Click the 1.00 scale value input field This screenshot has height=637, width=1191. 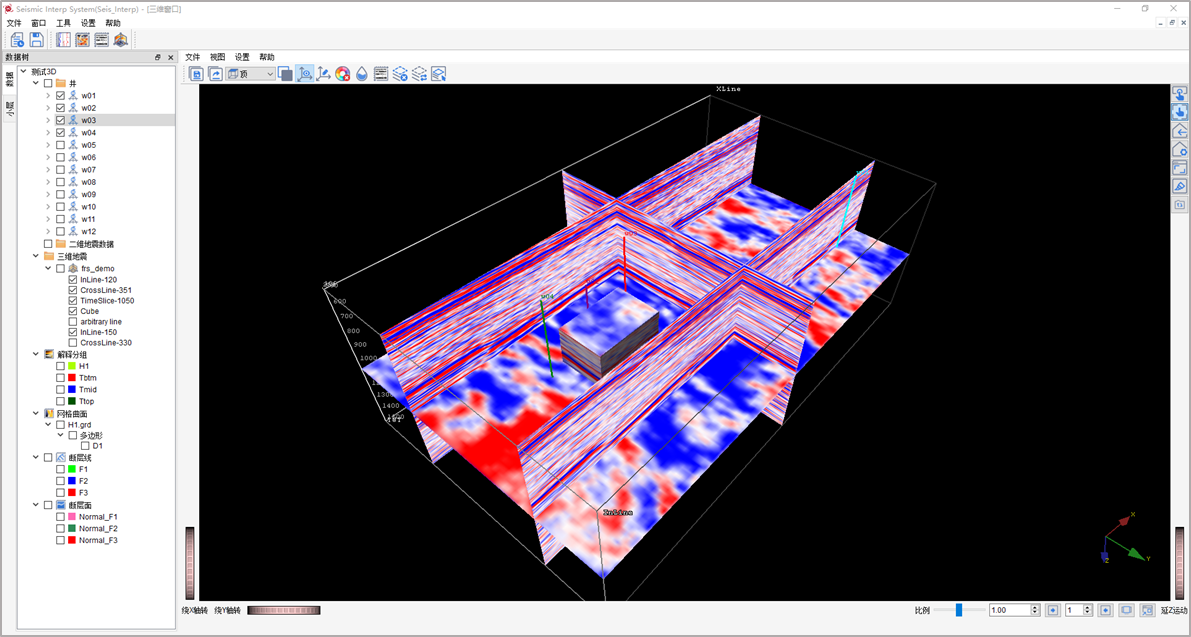click(x=1012, y=610)
